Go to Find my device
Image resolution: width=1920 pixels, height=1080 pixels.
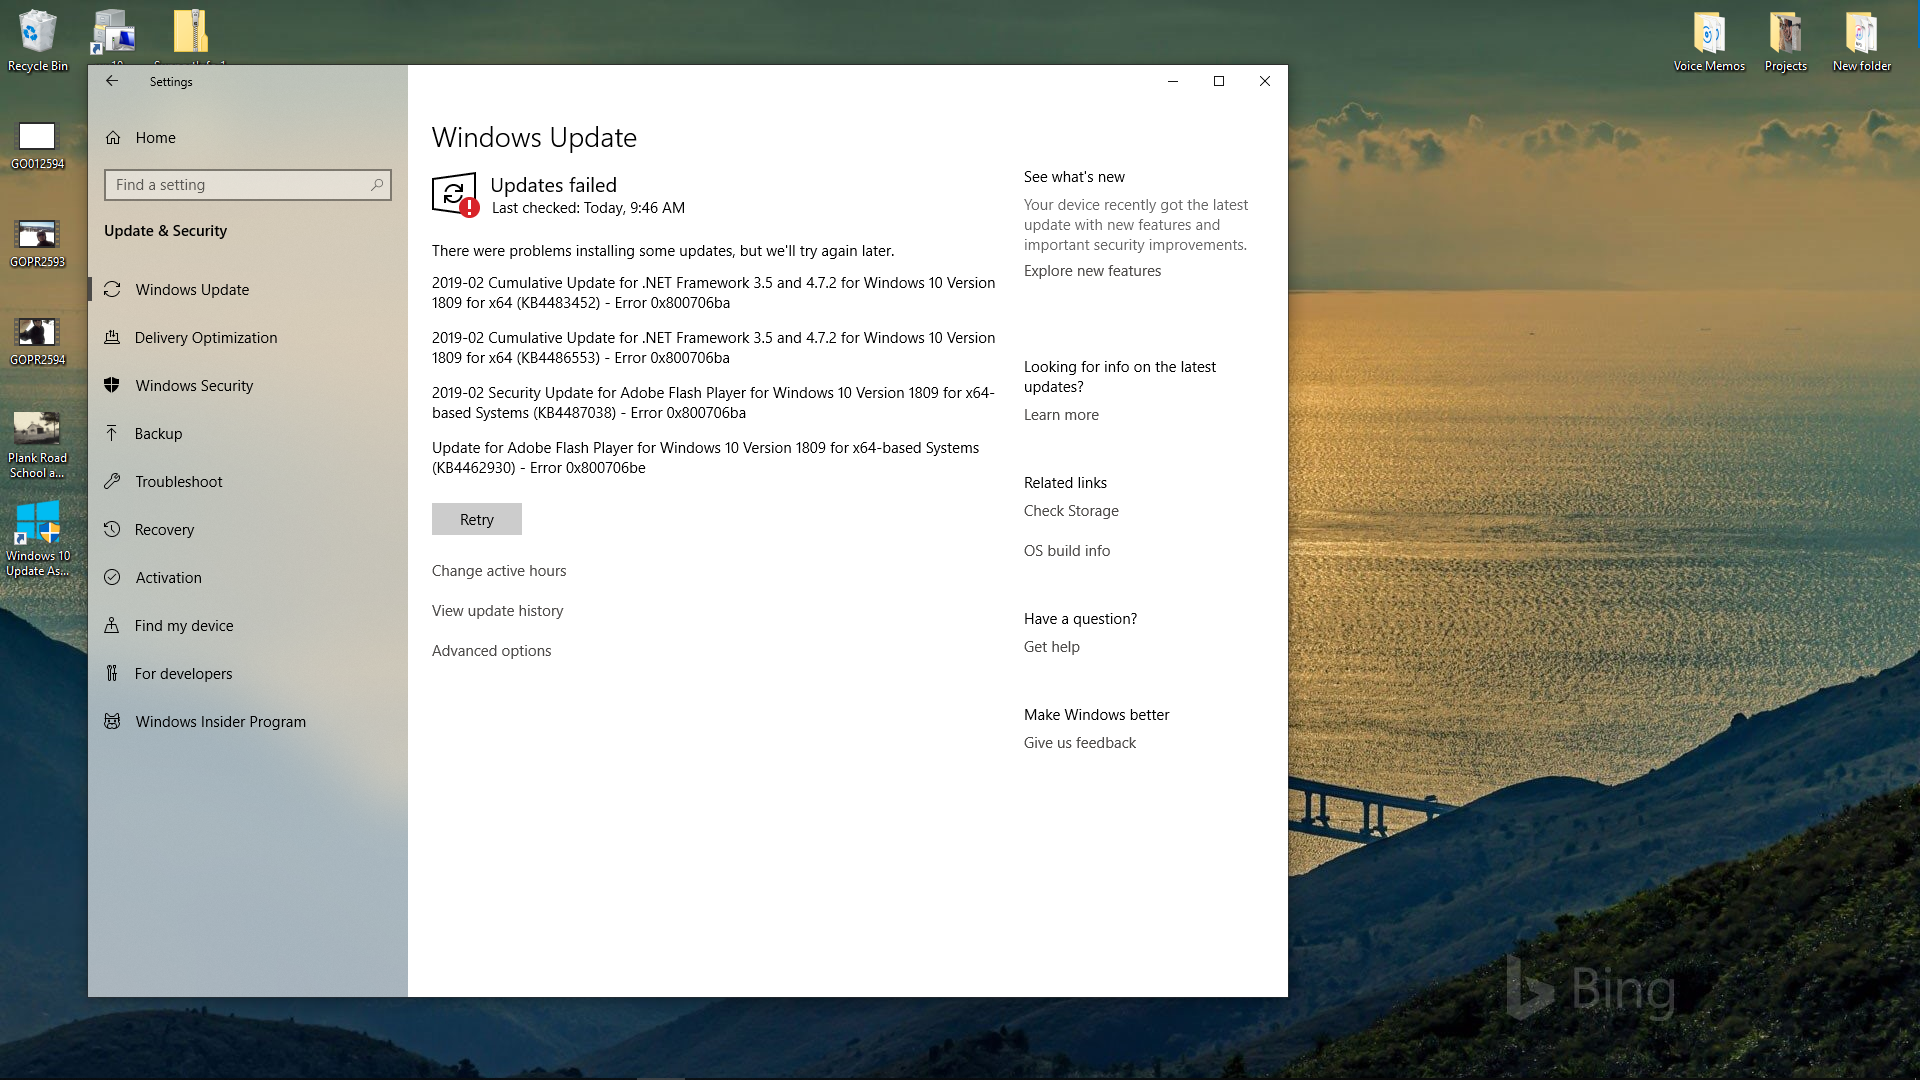184,626
